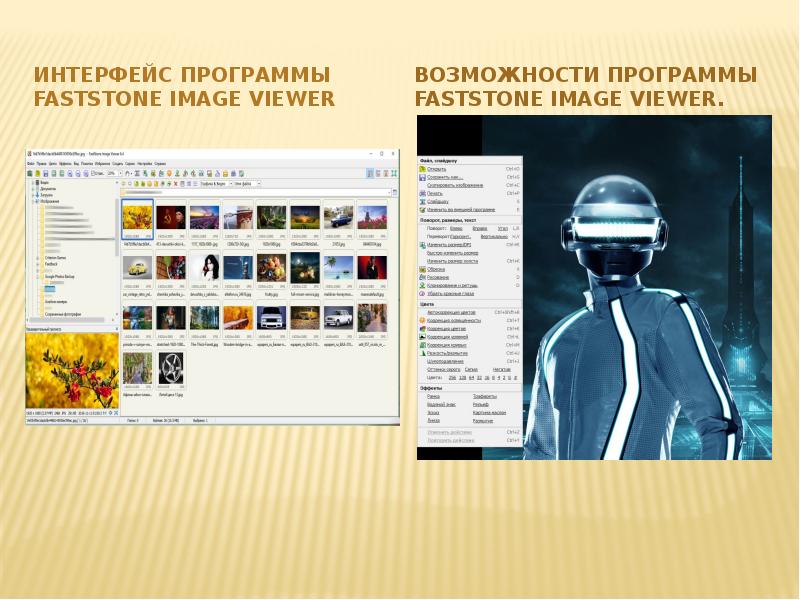The height and width of the screenshot is (600, 800).
Task: Select the Google Photos Backup folder
Action: (60, 277)
